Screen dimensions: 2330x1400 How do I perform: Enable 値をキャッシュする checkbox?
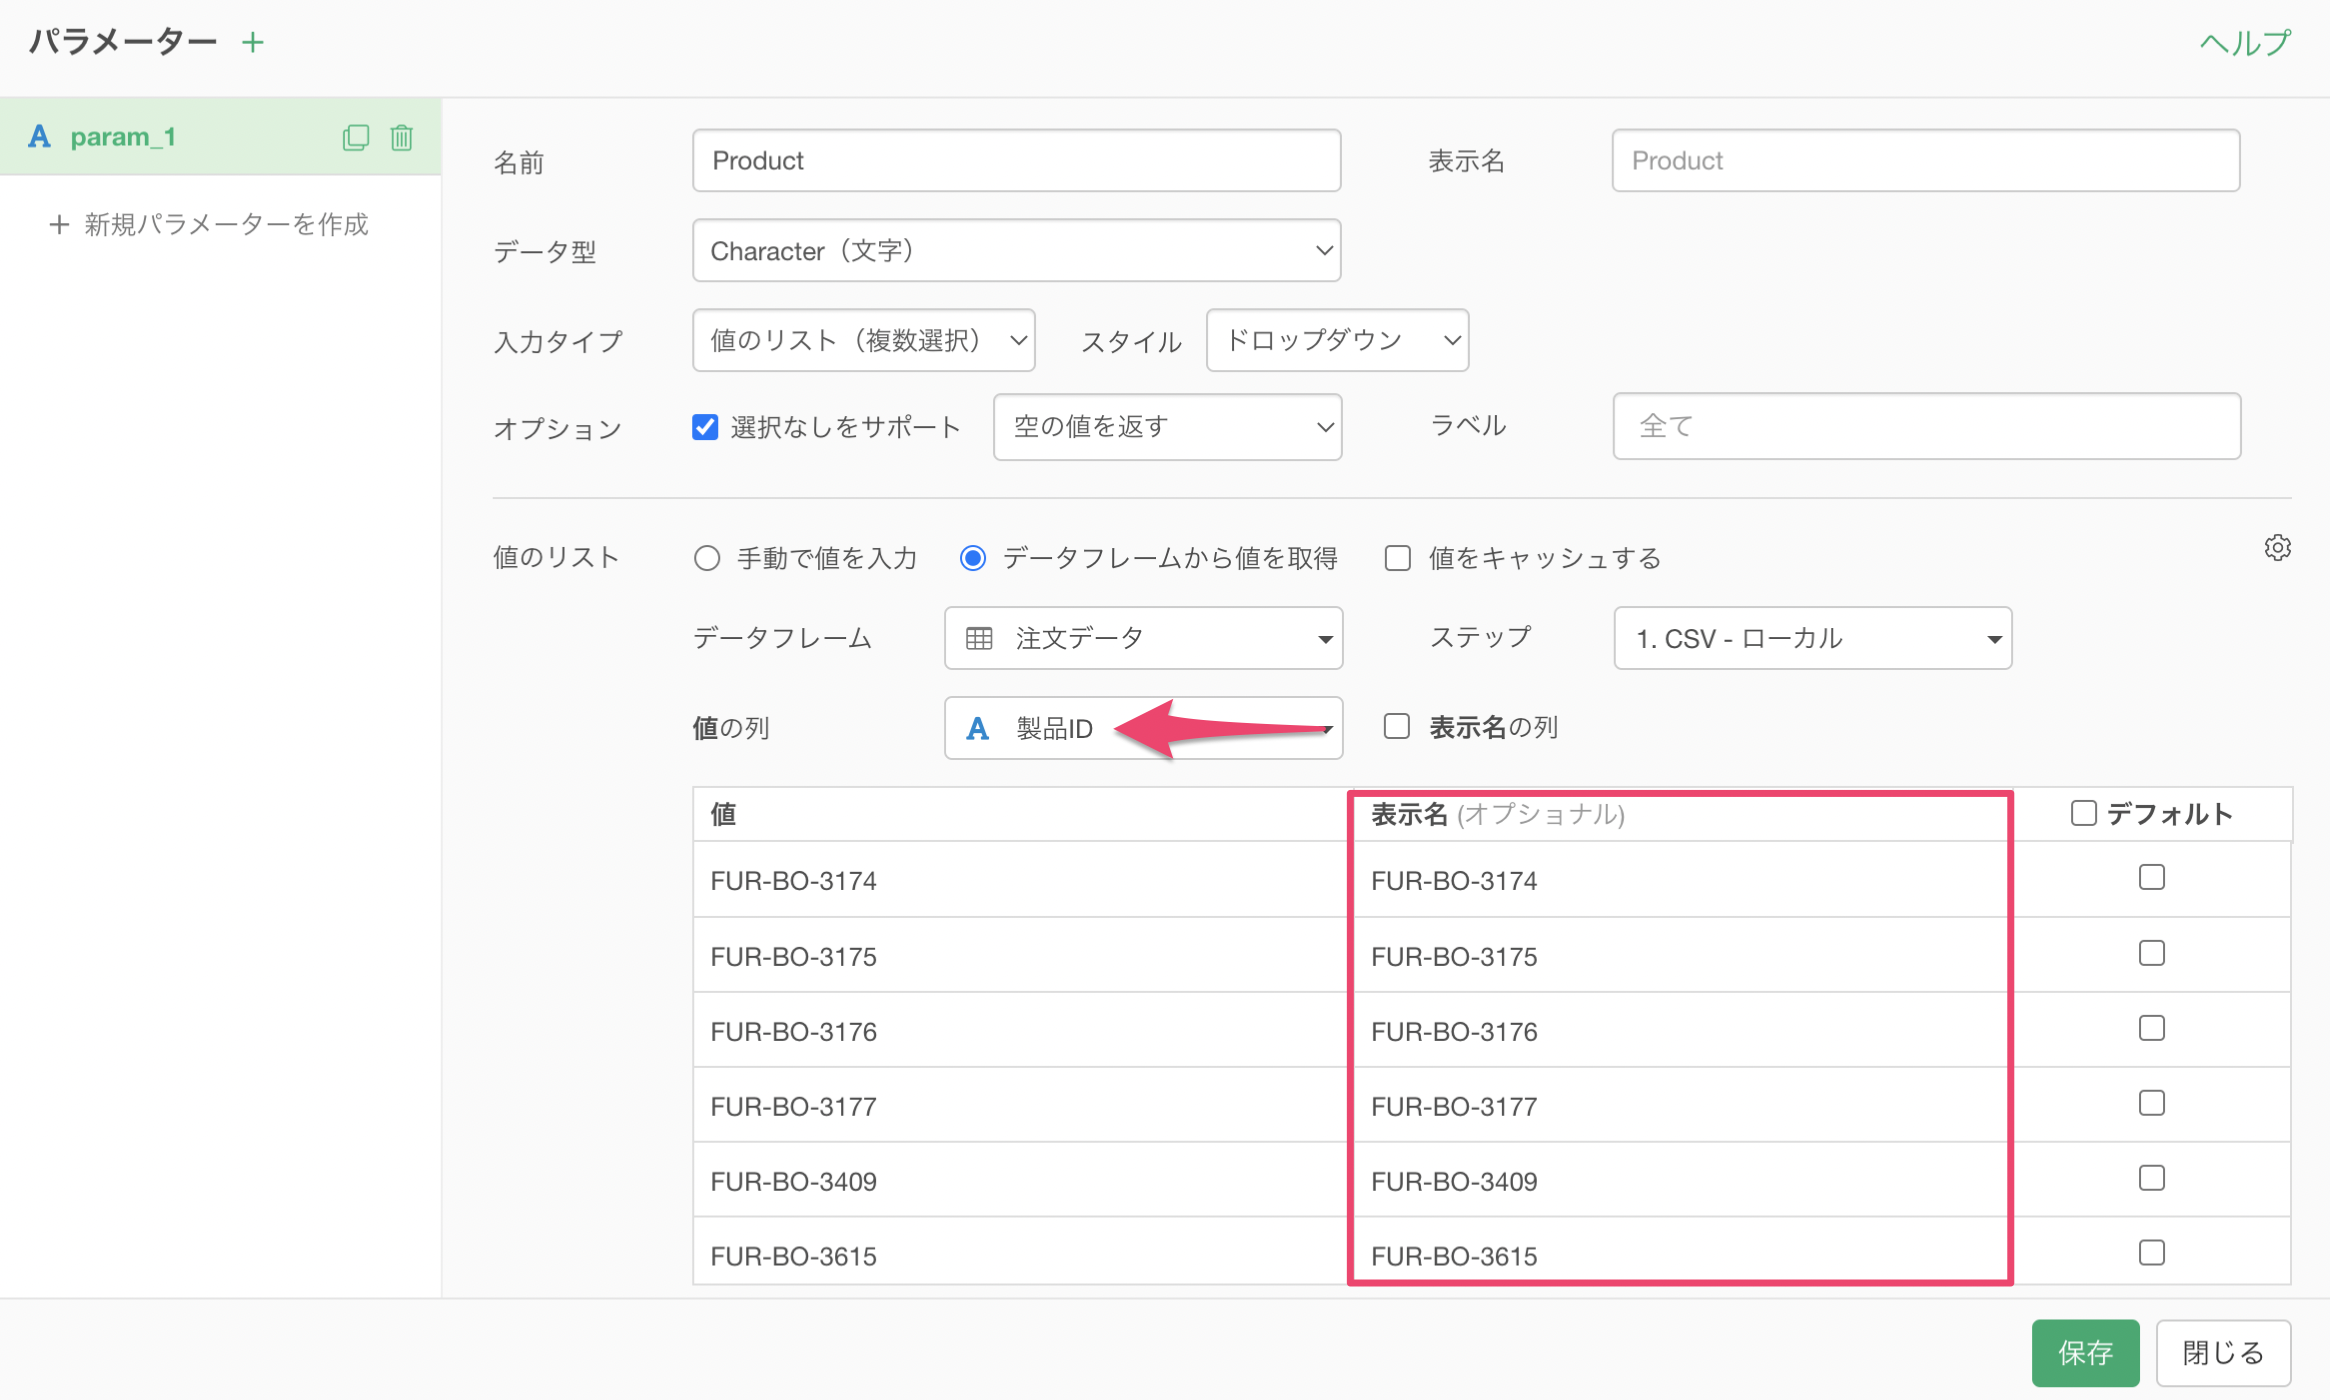click(x=1397, y=558)
